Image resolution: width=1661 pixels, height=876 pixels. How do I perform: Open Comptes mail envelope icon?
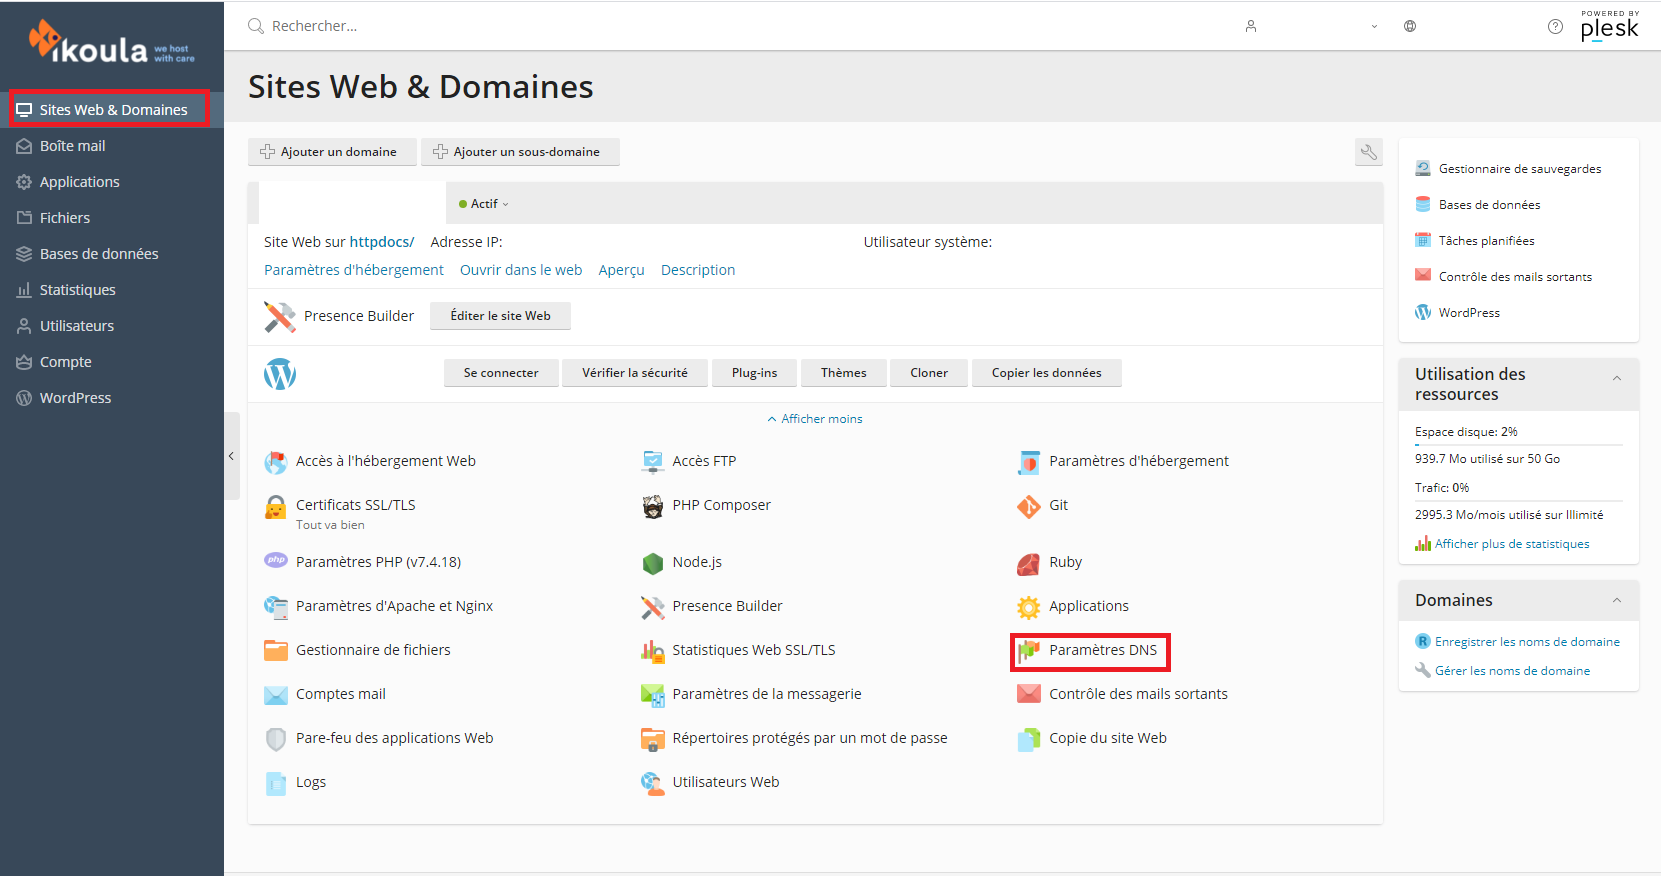[276, 694]
